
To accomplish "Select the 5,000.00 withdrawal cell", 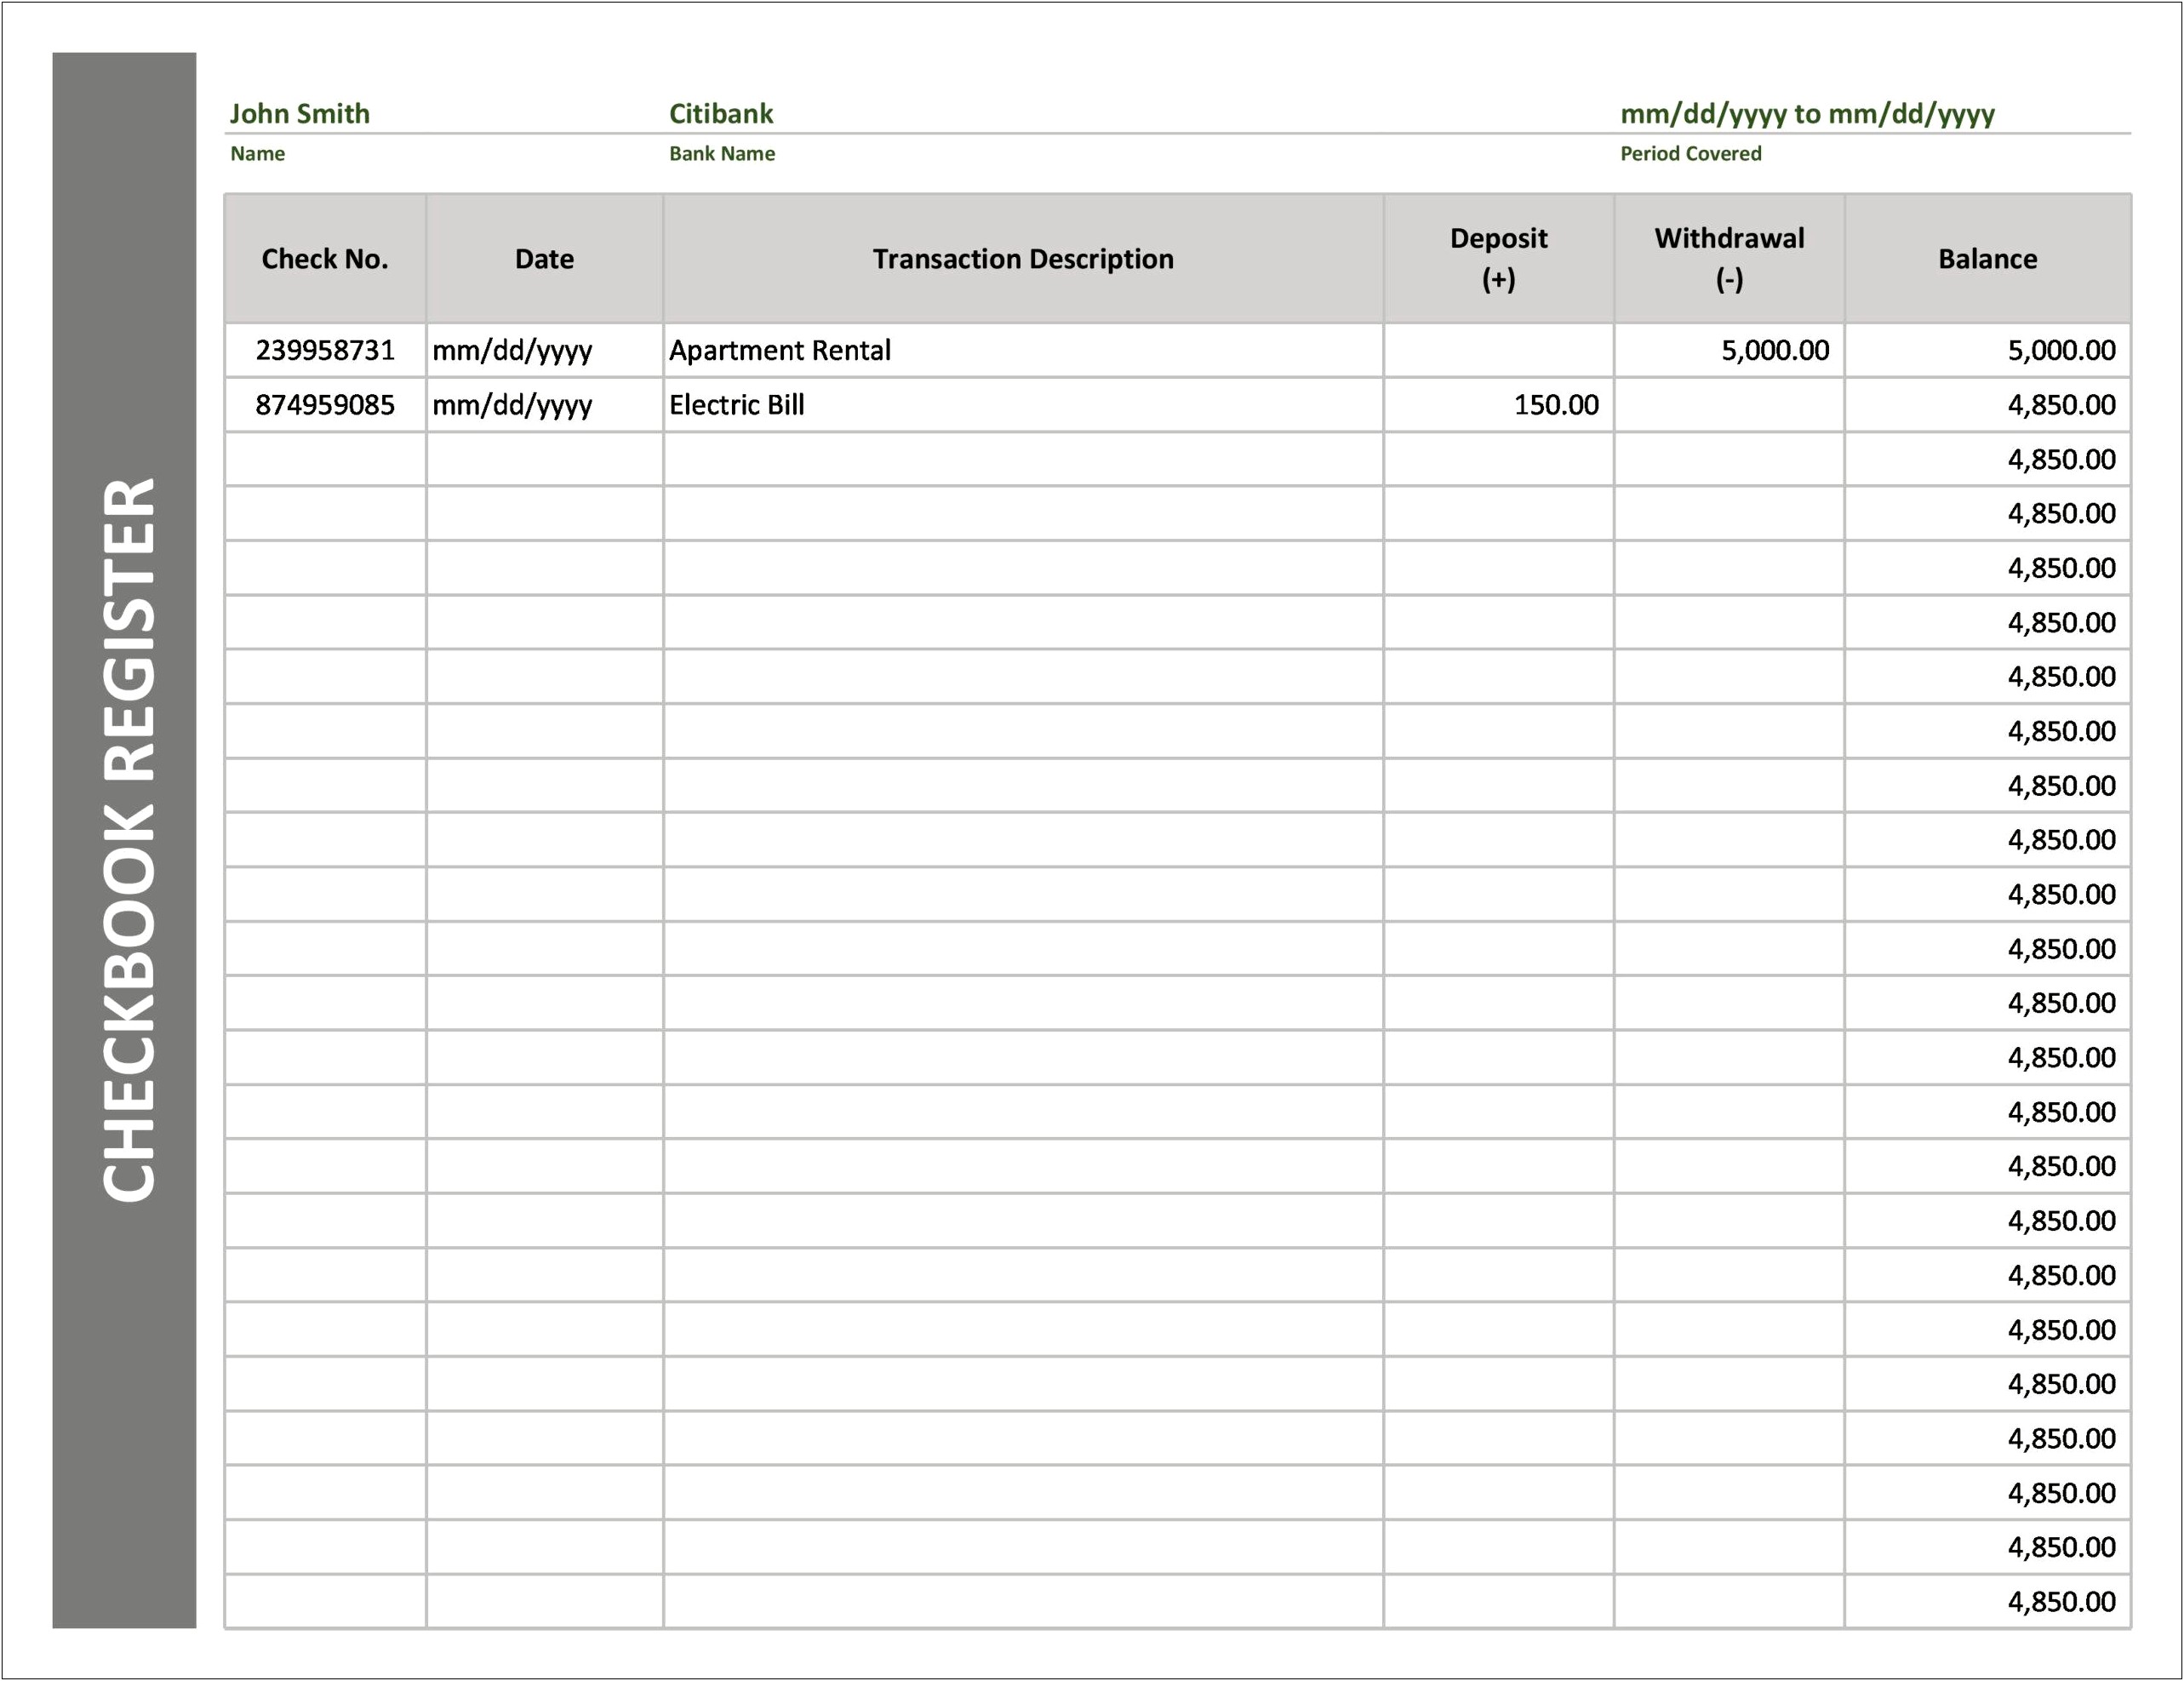I will (1729, 351).
